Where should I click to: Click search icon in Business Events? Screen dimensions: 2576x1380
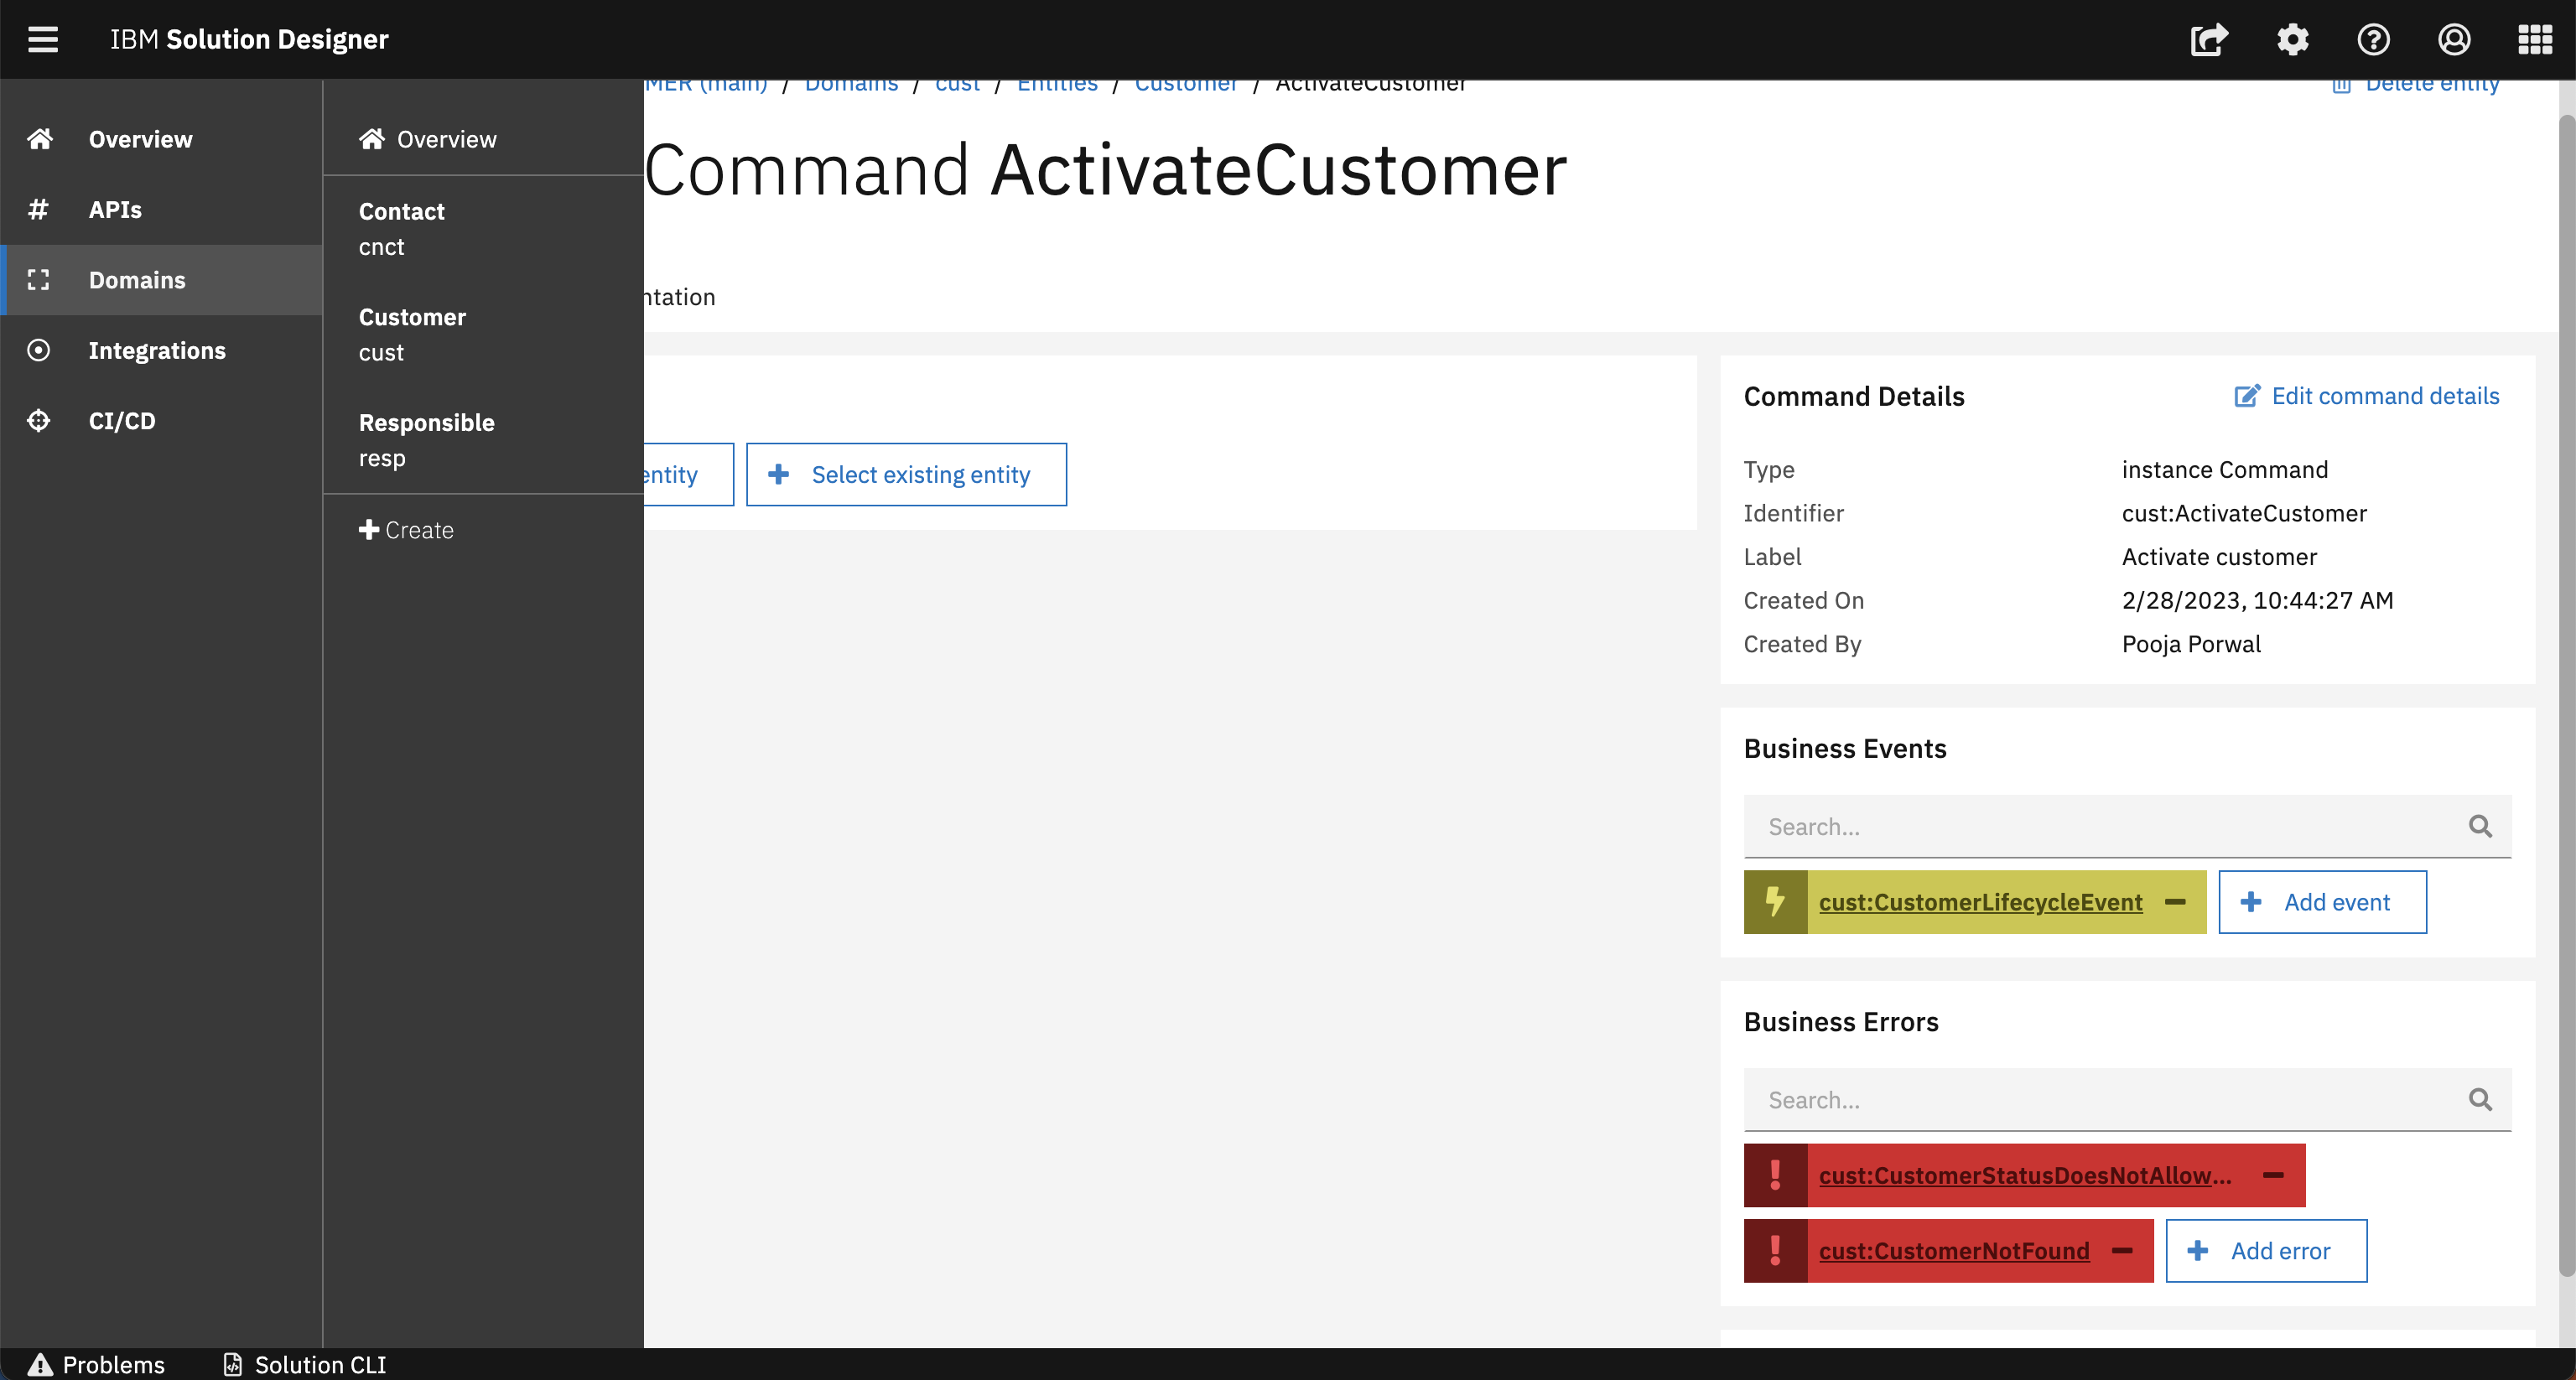coord(2480,826)
